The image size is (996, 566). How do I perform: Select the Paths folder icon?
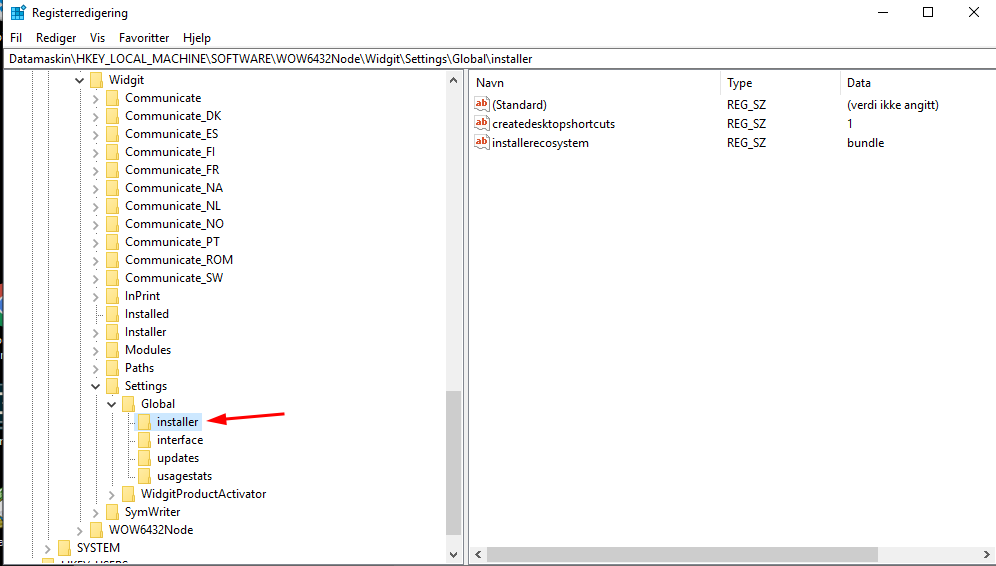tap(112, 368)
